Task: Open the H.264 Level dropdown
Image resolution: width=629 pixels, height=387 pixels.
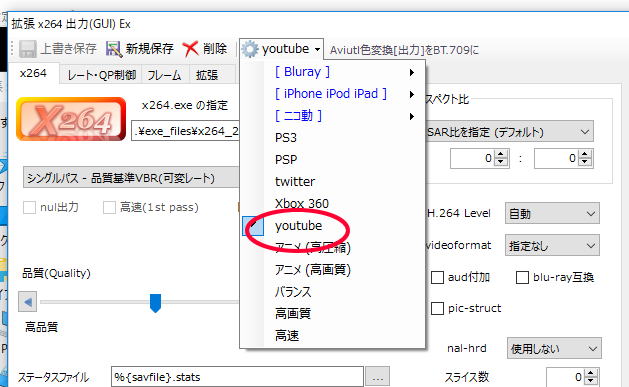Action: 552,213
